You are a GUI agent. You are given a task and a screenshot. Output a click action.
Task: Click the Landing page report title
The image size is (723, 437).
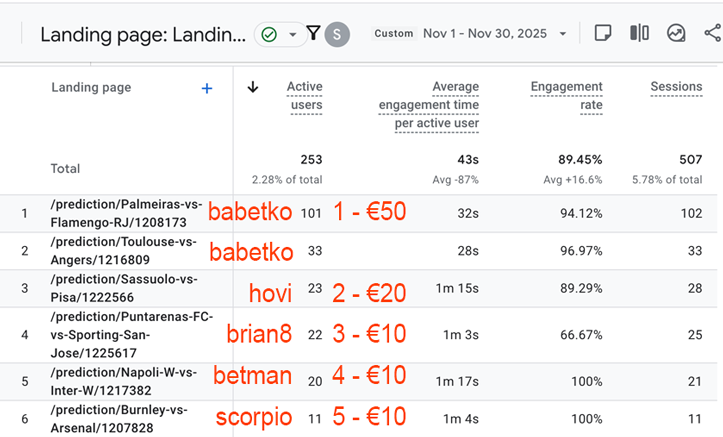coord(142,34)
